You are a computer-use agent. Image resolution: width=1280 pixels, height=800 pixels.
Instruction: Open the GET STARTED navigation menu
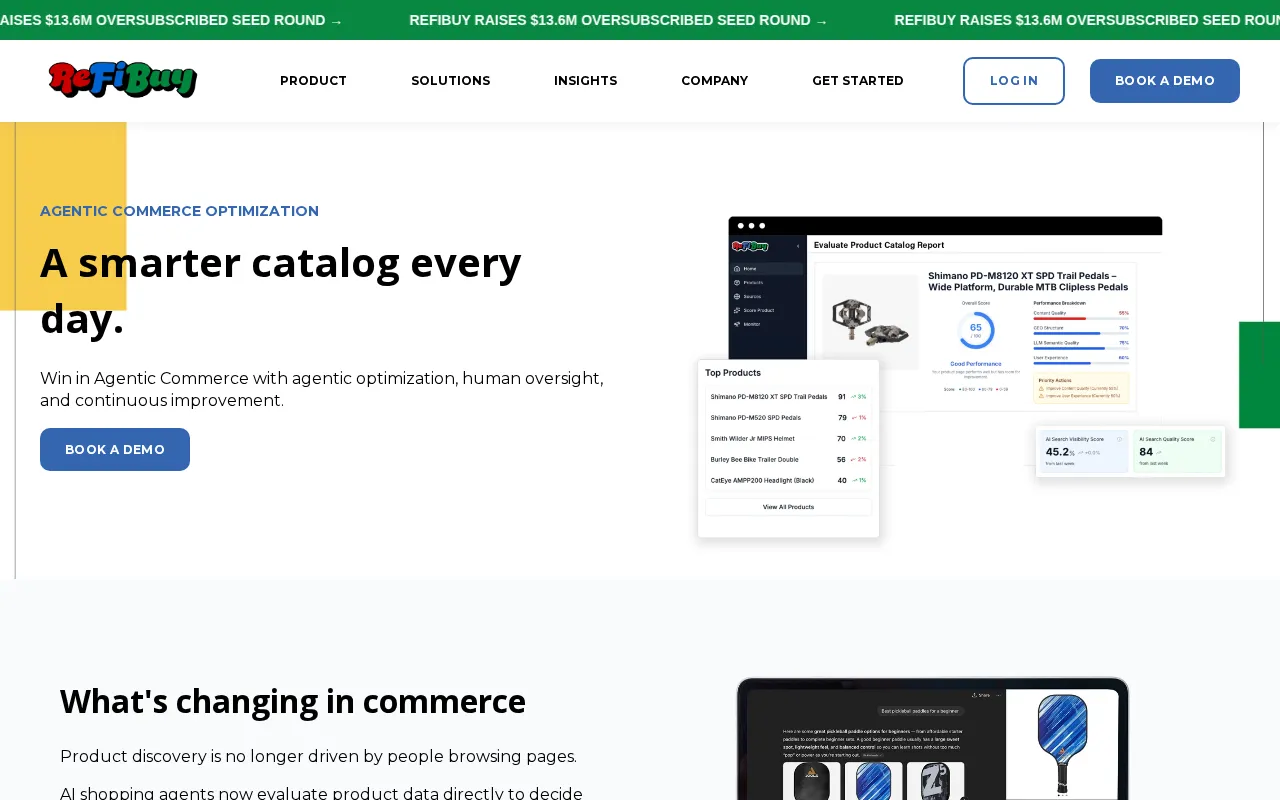pyautogui.click(x=858, y=81)
